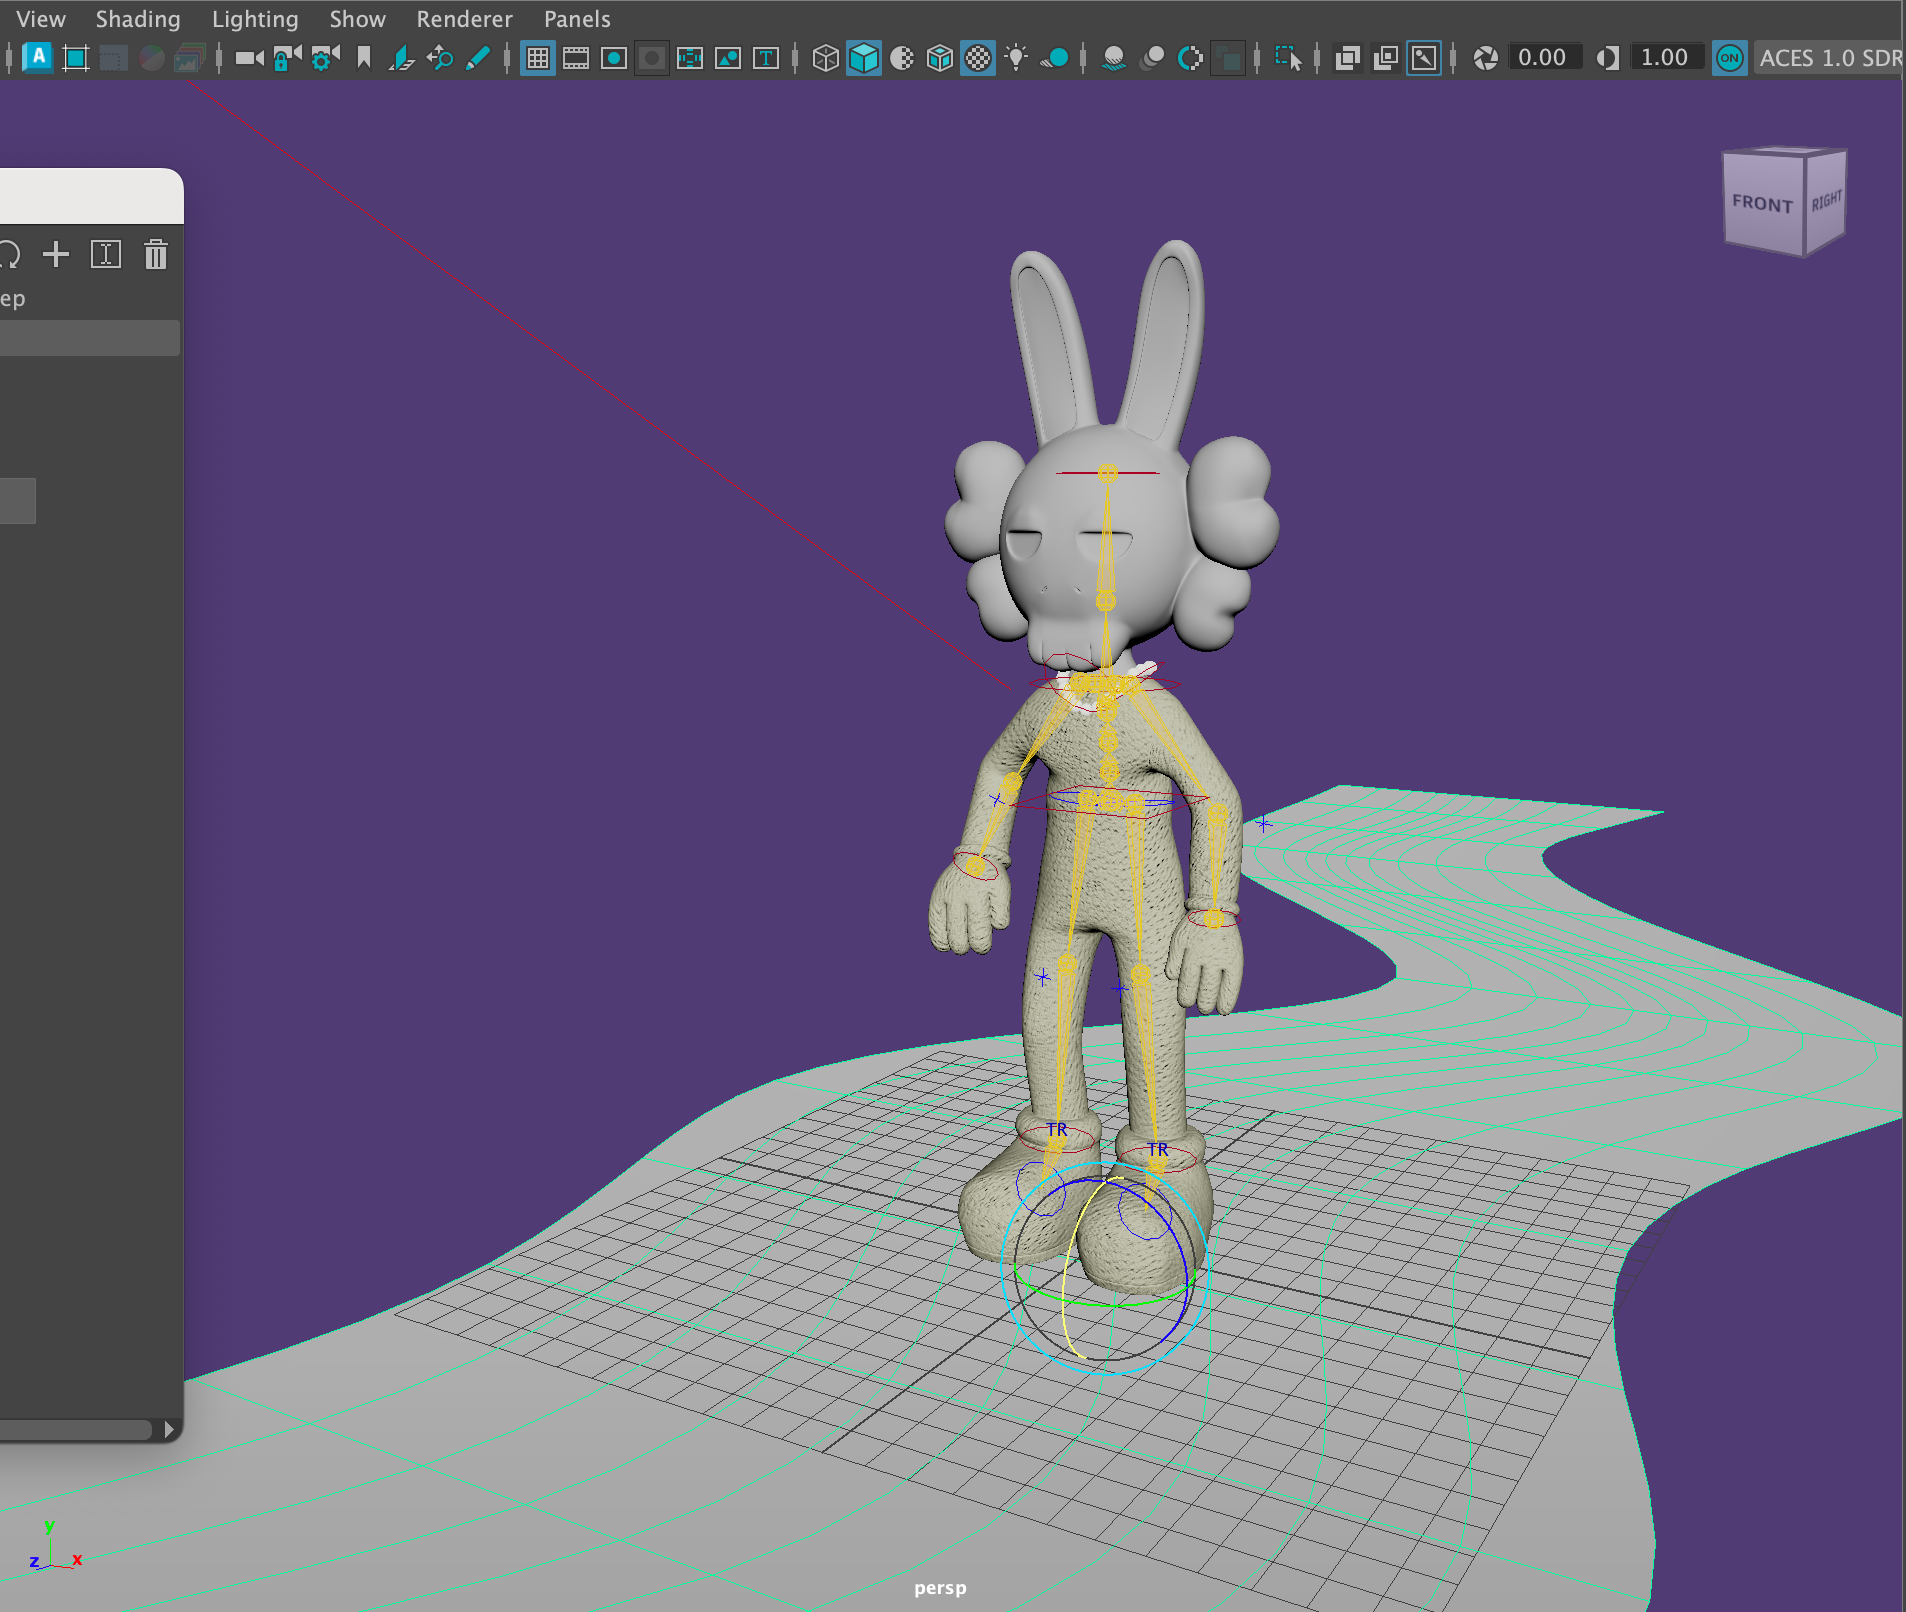This screenshot has width=1906, height=1612.
Task: Open the Show menu
Action: (357, 19)
